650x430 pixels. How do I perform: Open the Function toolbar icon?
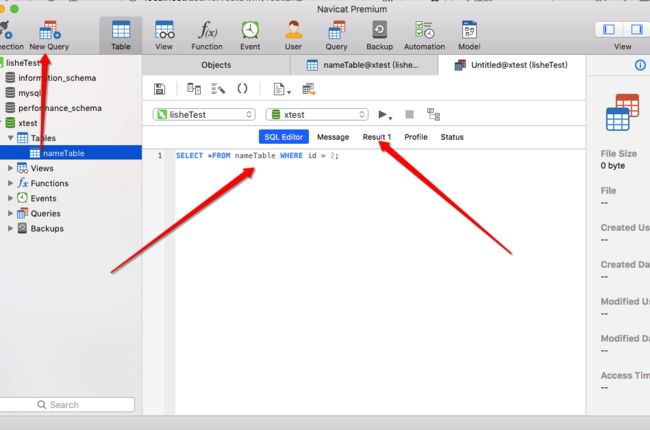pos(207,35)
